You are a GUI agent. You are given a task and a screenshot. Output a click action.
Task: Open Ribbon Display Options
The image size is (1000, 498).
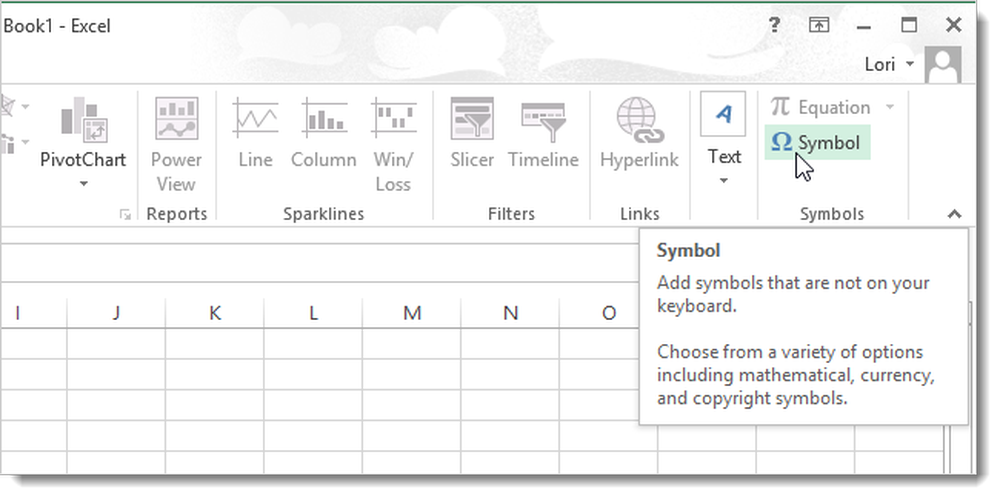click(x=819, y=25)
